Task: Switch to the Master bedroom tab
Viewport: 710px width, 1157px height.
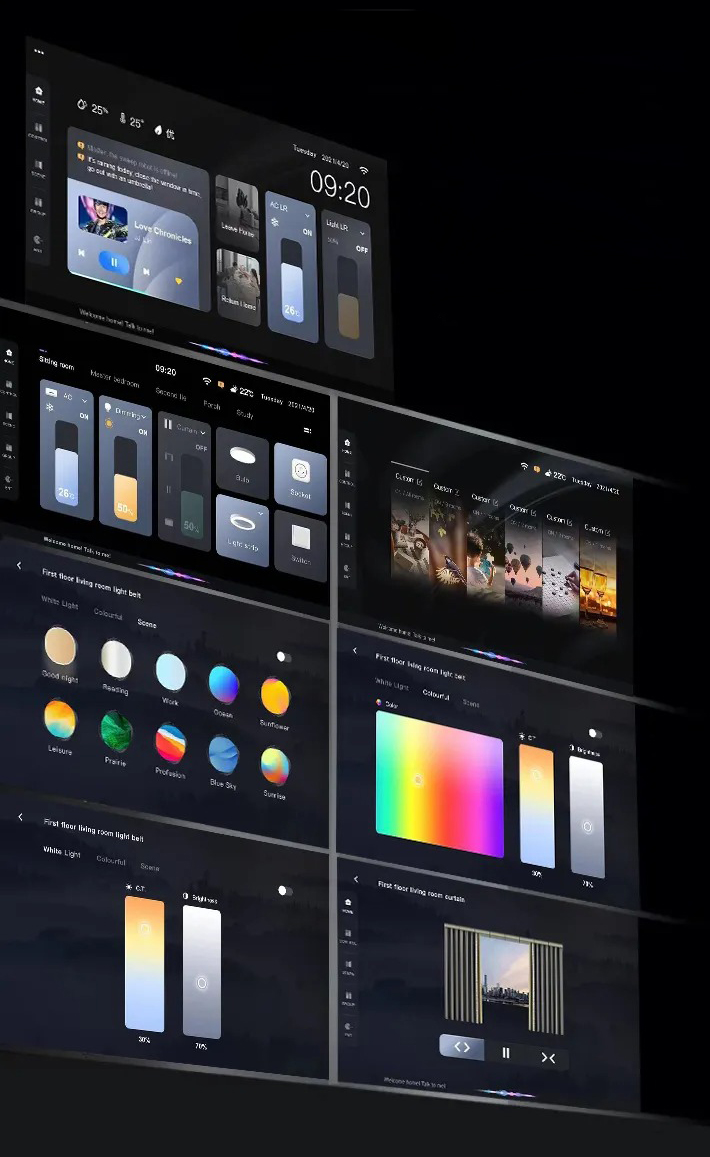Action: pos(114,379)
